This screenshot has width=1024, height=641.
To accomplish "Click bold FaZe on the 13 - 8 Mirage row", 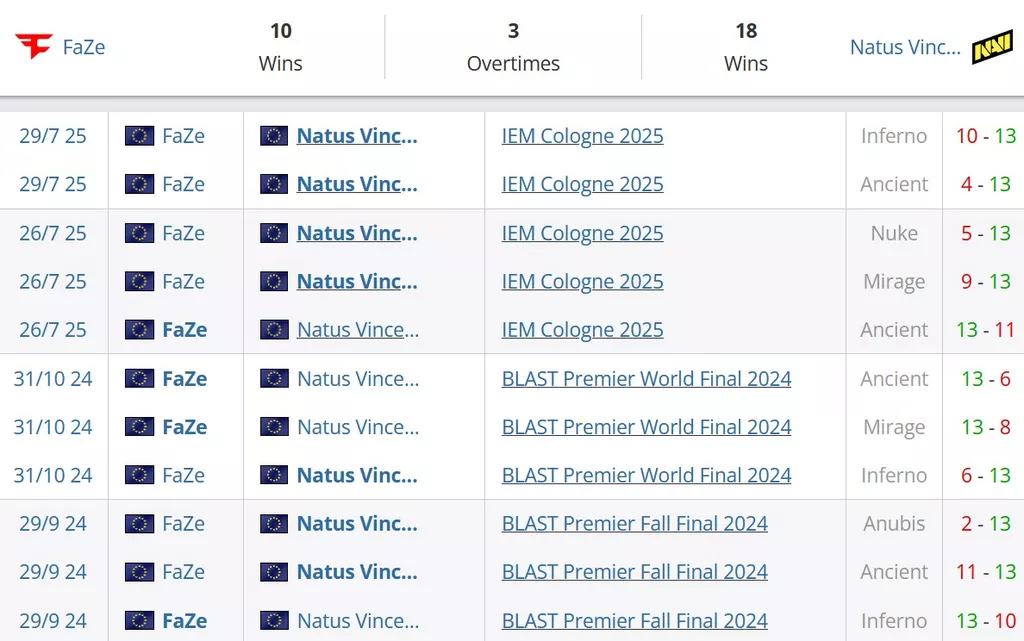I will 185,427.
